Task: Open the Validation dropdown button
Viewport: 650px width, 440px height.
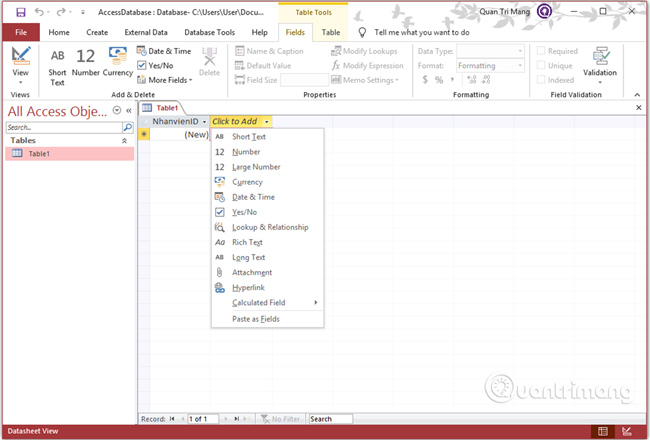Action: coord(600,65)
